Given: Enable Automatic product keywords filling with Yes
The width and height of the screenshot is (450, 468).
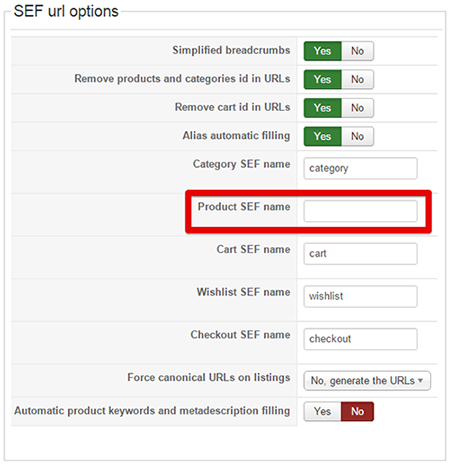Looking at the screenshot, I should (322, 411).
